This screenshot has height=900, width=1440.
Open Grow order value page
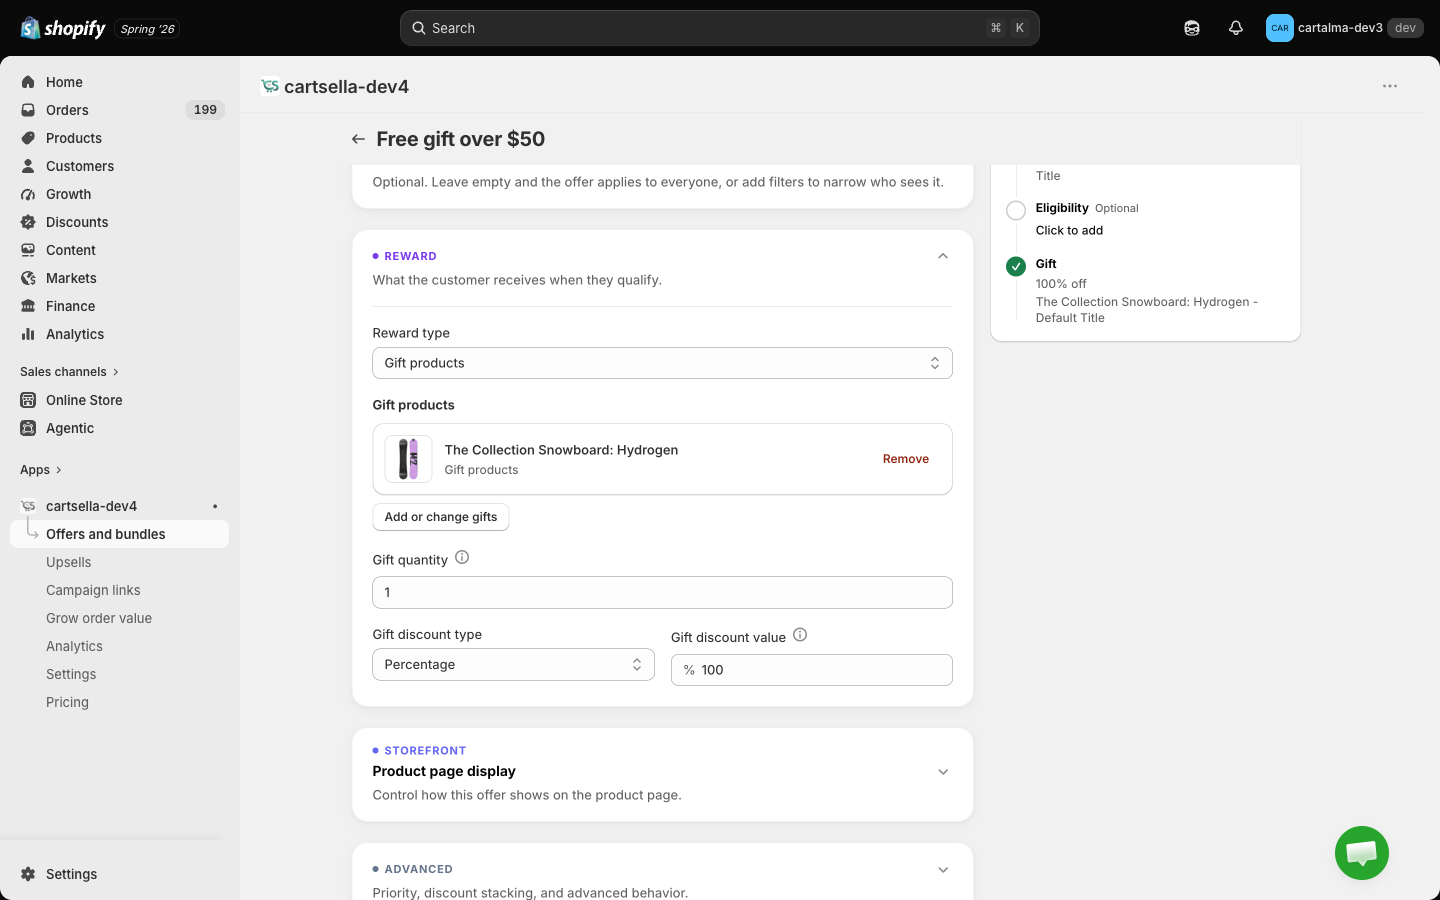(99, 618)
